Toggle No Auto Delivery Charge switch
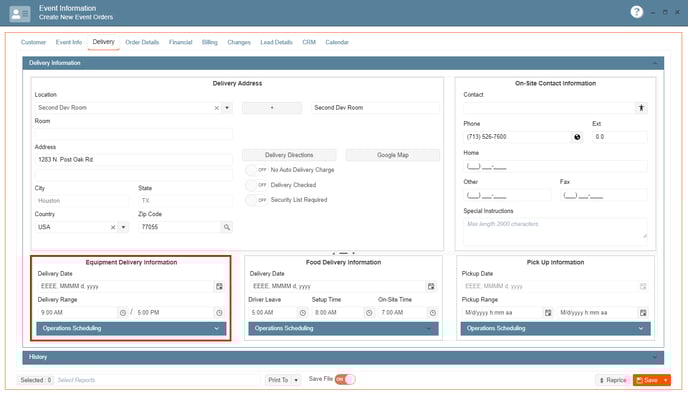 [256, 170]
